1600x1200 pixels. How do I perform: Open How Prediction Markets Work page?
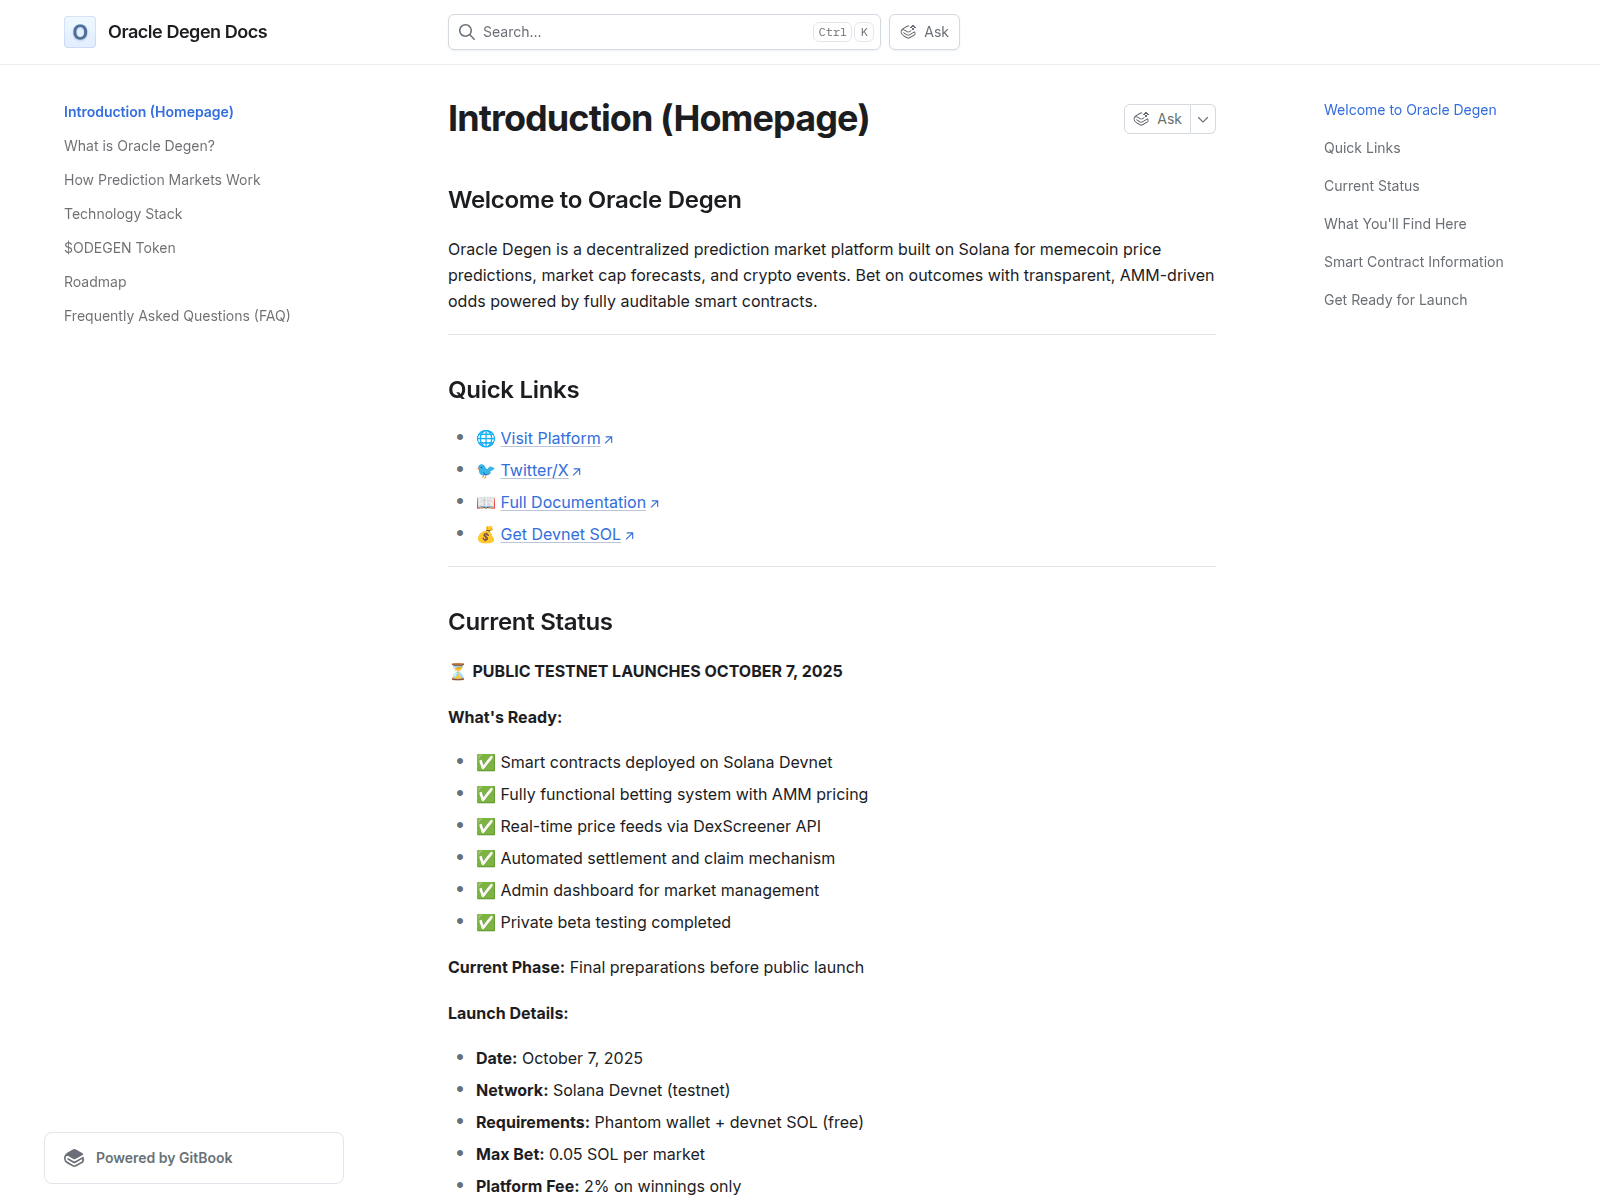tap(162, 180)
